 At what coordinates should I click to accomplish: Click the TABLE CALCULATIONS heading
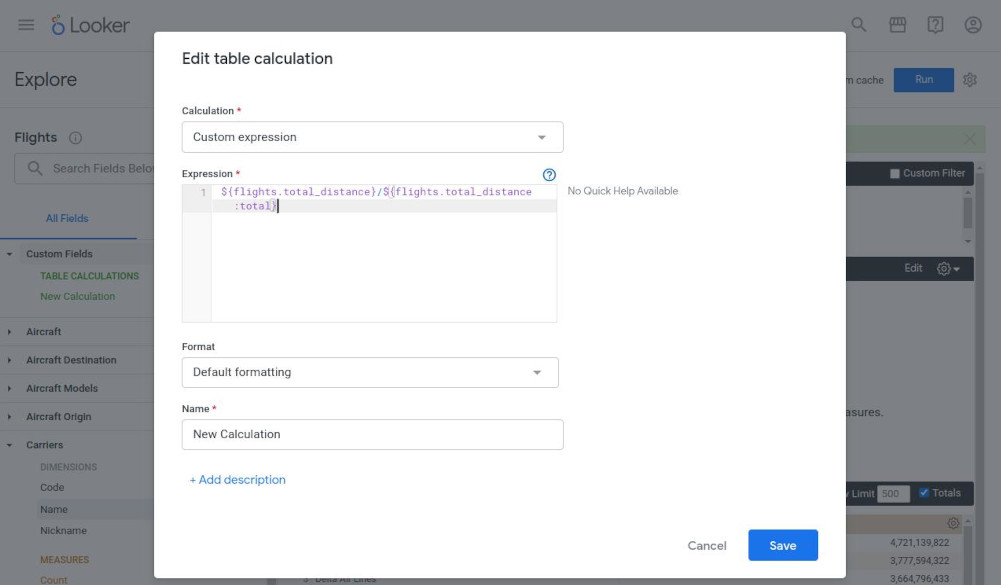tap(89, 276)
